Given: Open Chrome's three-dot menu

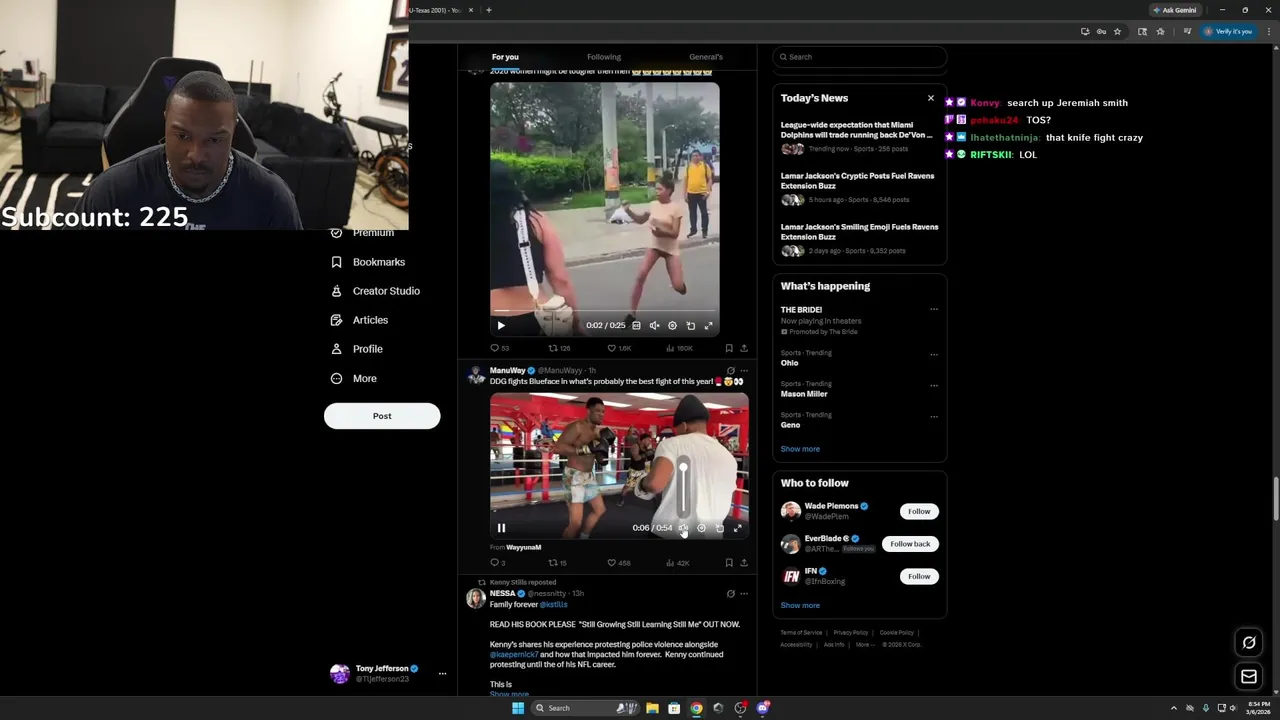Looking at the screenshot, I should [x=1271, y=31].
